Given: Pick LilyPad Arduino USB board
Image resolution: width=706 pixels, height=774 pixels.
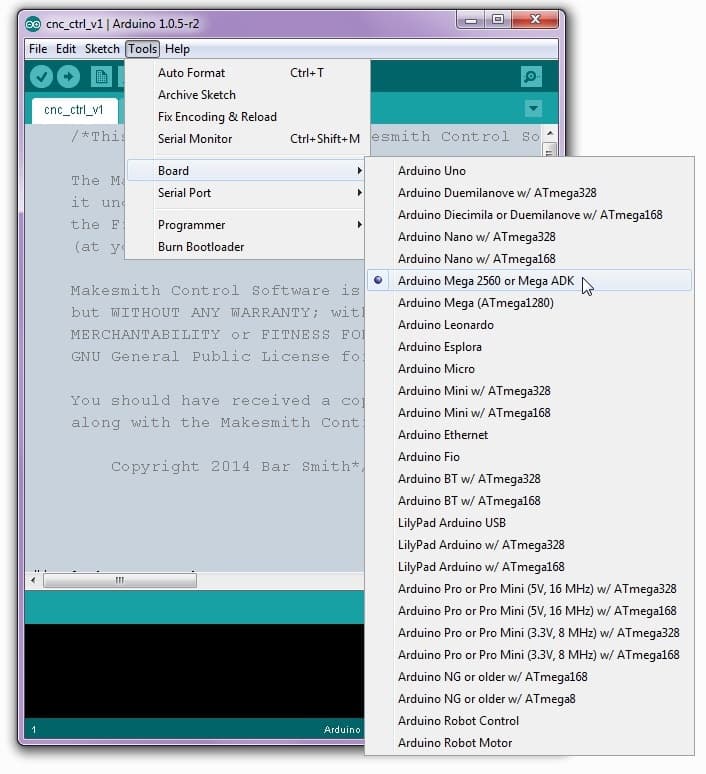Looking at the screenshot, I should click(x=451, y=523).
